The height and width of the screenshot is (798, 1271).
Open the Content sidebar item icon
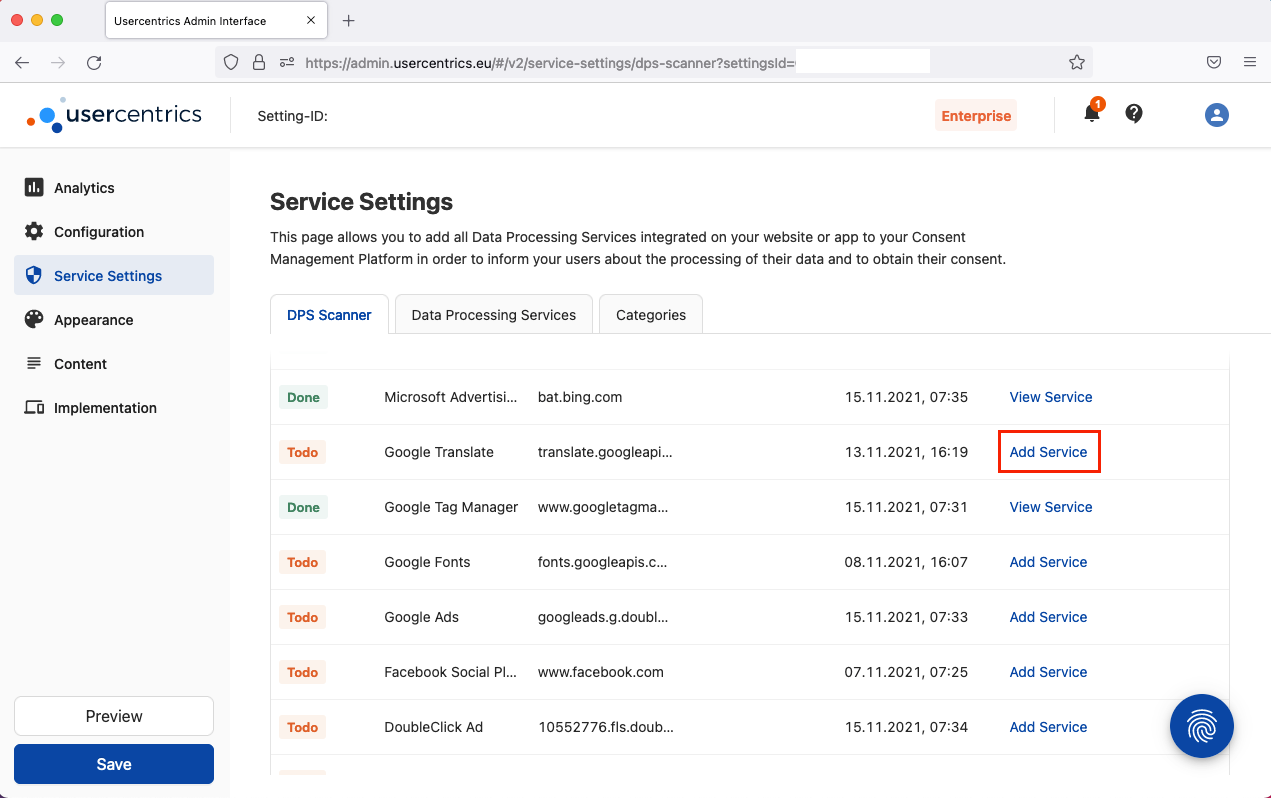[x=34, y=364]
